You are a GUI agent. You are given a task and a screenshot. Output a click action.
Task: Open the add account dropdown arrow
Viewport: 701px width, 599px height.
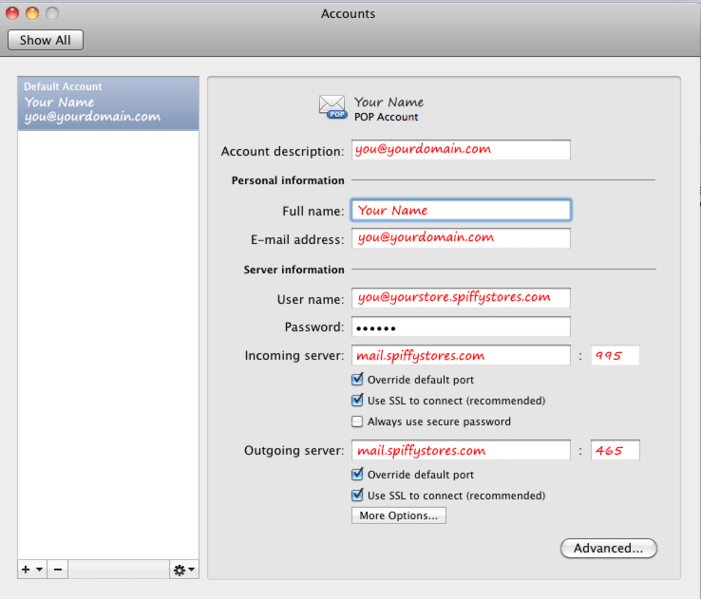39,569
